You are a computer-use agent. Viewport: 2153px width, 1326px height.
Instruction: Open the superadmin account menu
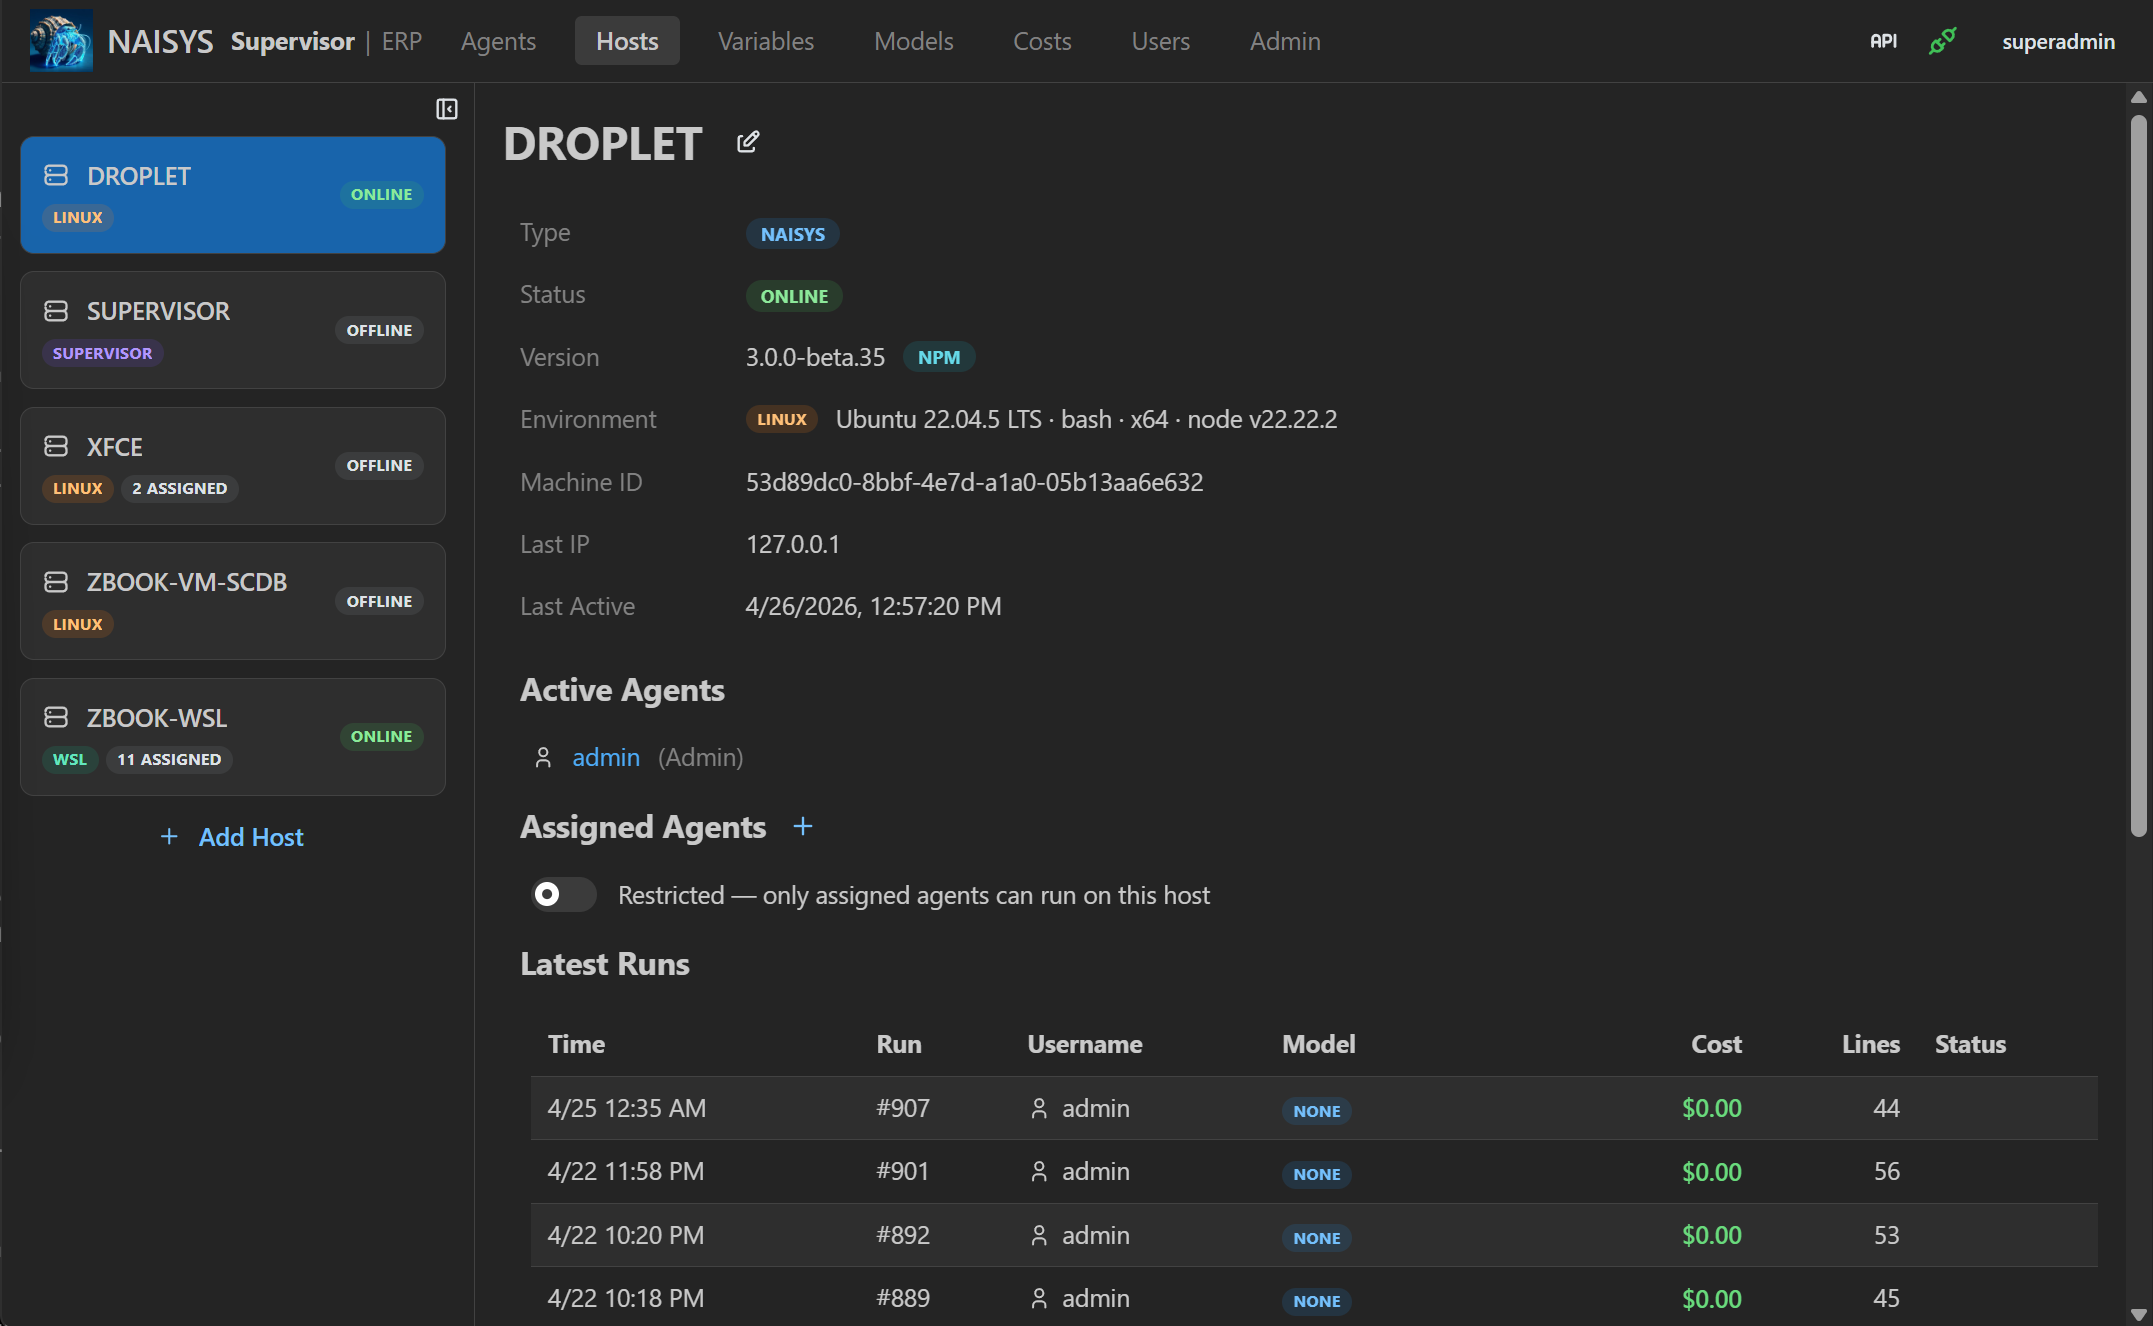pyautogui.click(x=2057, y=41)
